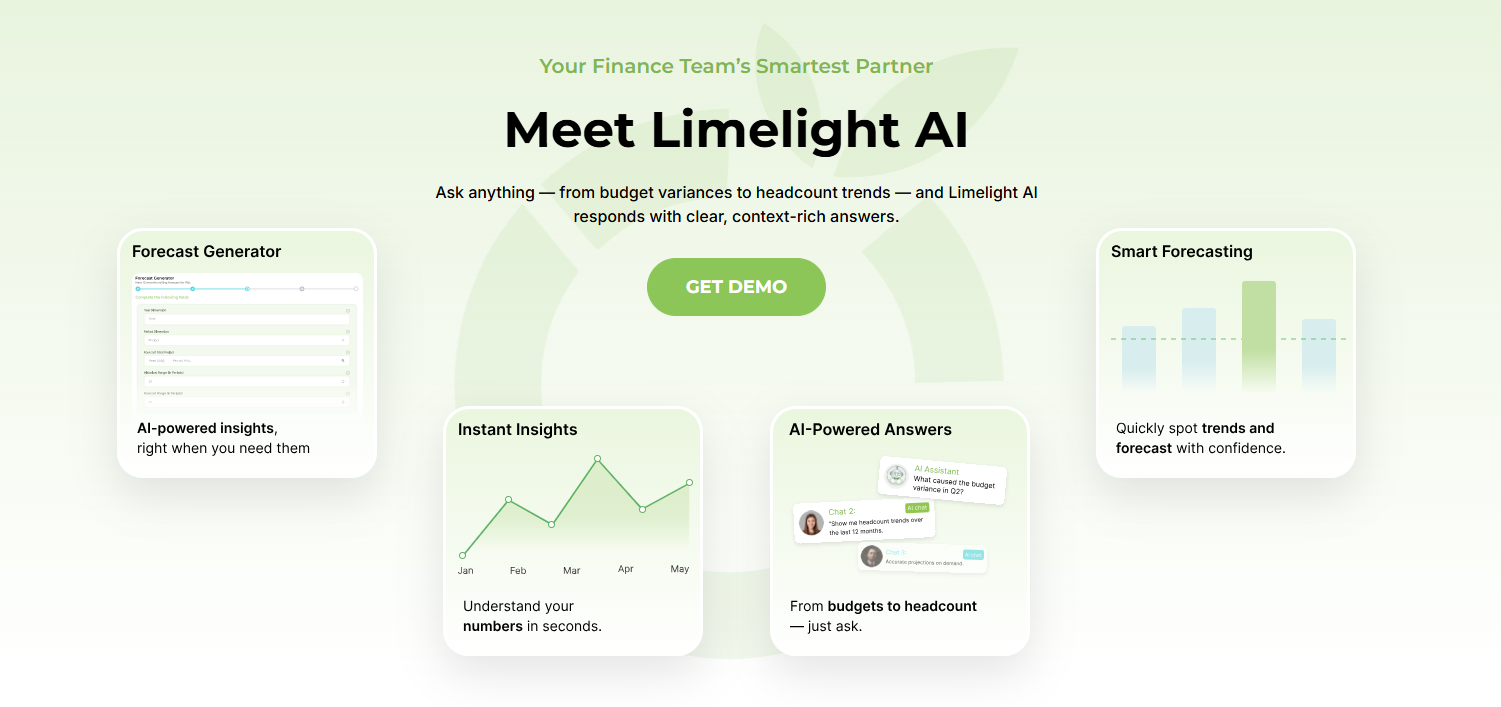Select the Chat 2 user avatar
1501x707 pixels.
tap(811, 522)
